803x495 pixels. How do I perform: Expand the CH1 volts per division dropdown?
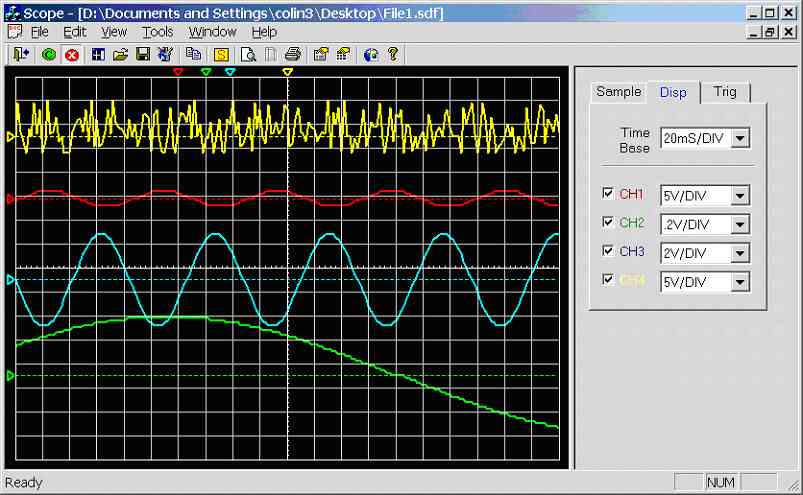[x=740, y=196]
